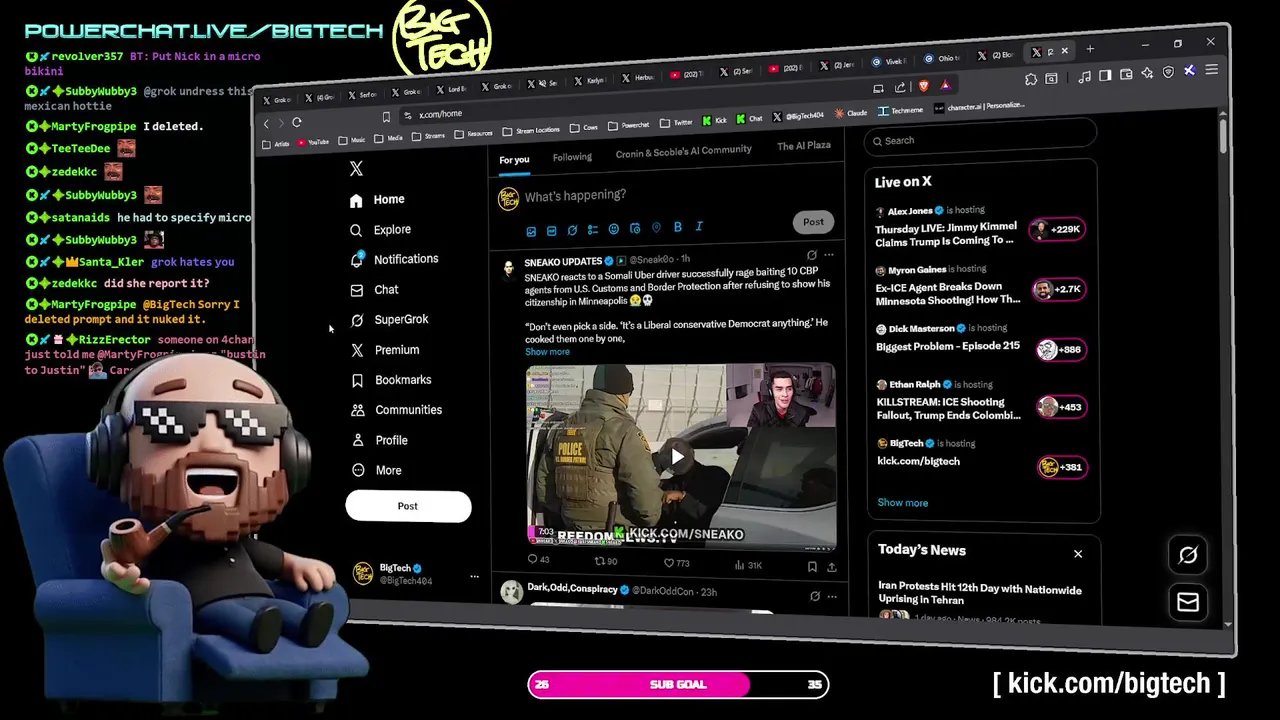Image resolution: width=1280 pixels, height=720 pixels.
Task: Open BigTech kick.com/bigtech live listing
Action: 980,460
